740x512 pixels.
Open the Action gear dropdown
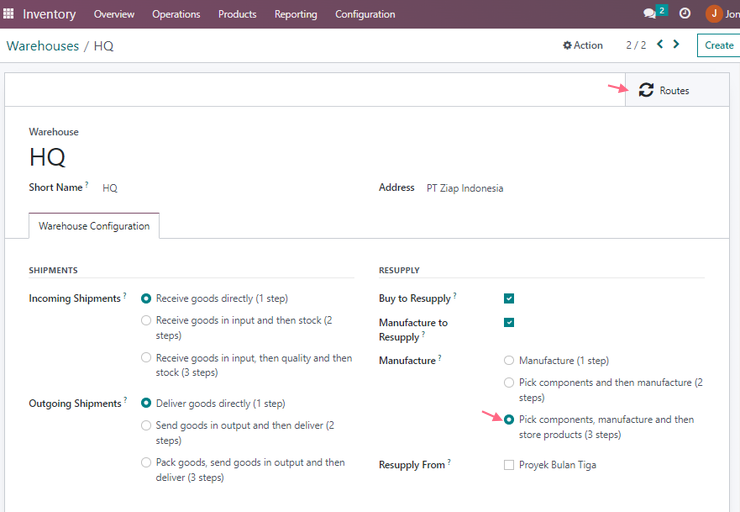pyautogui.click(x=583, y=45)
